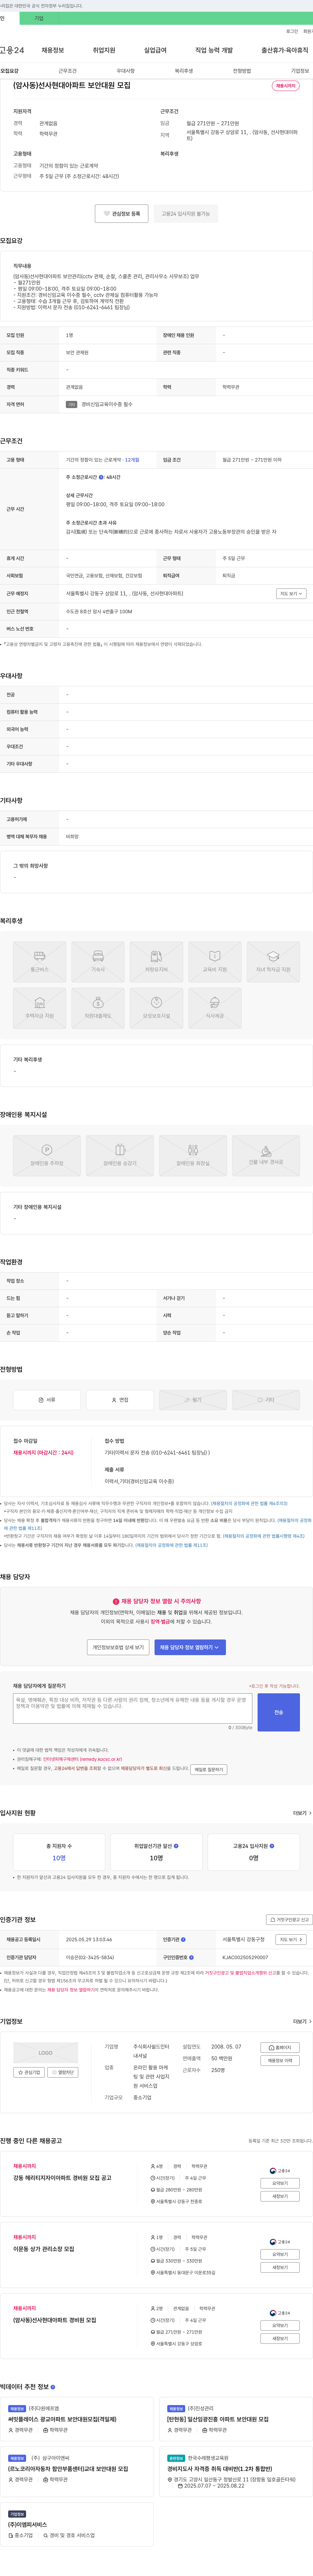313x2576 pixels.
Task: Select the 통근버스 welfare icon
Action: click(x=40, y=961)
